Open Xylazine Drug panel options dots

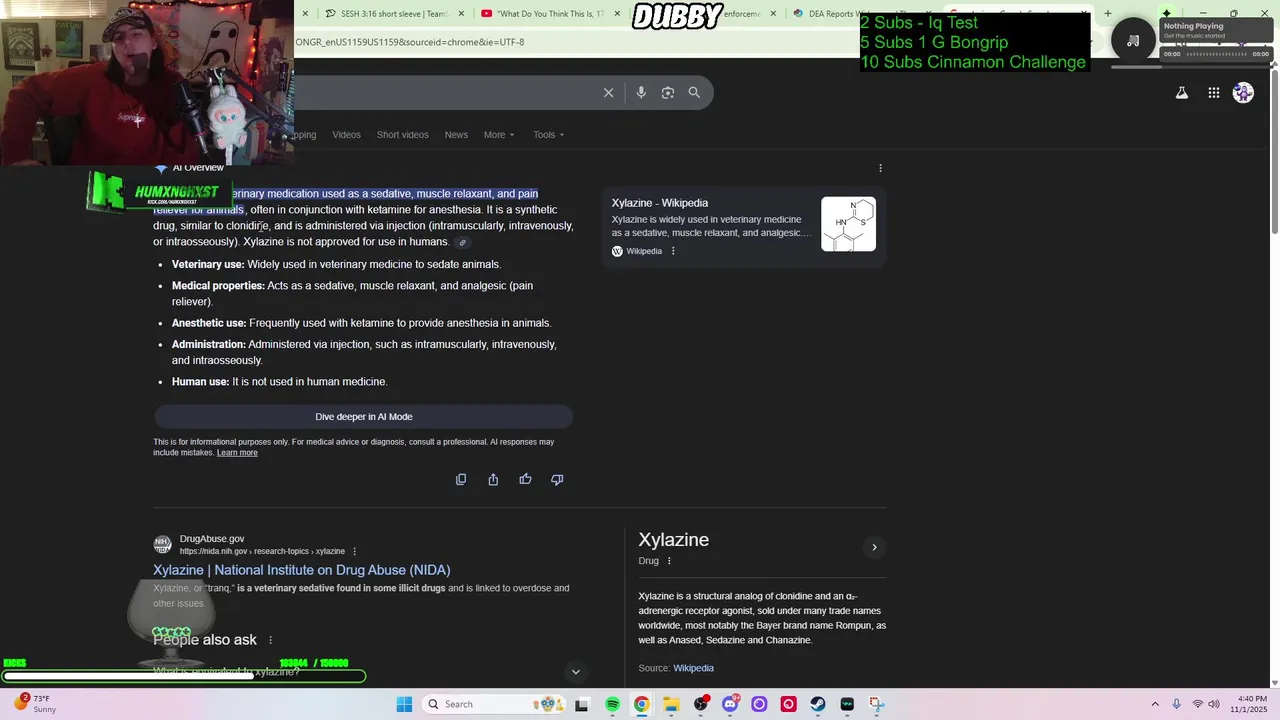669,561
